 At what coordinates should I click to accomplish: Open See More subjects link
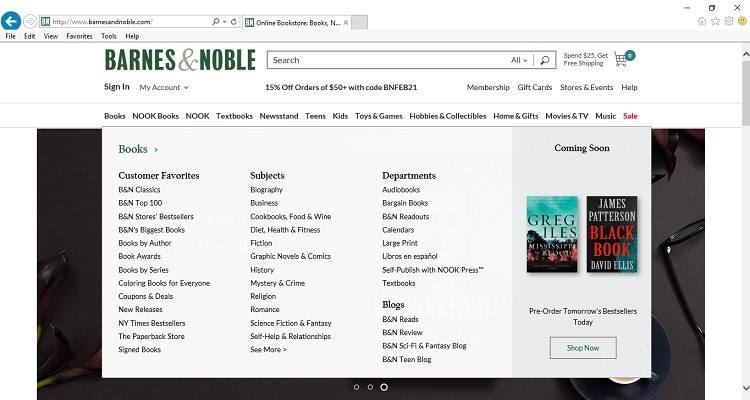(x=268, y=350)
